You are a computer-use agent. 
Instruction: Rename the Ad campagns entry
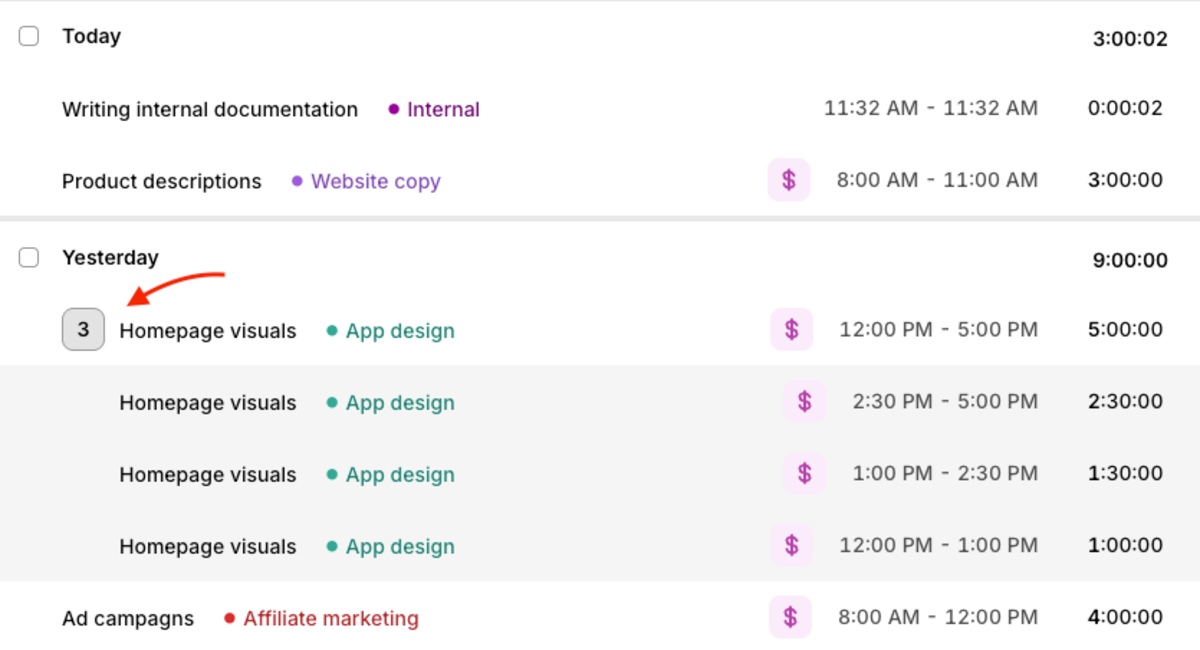pos(128,618)
